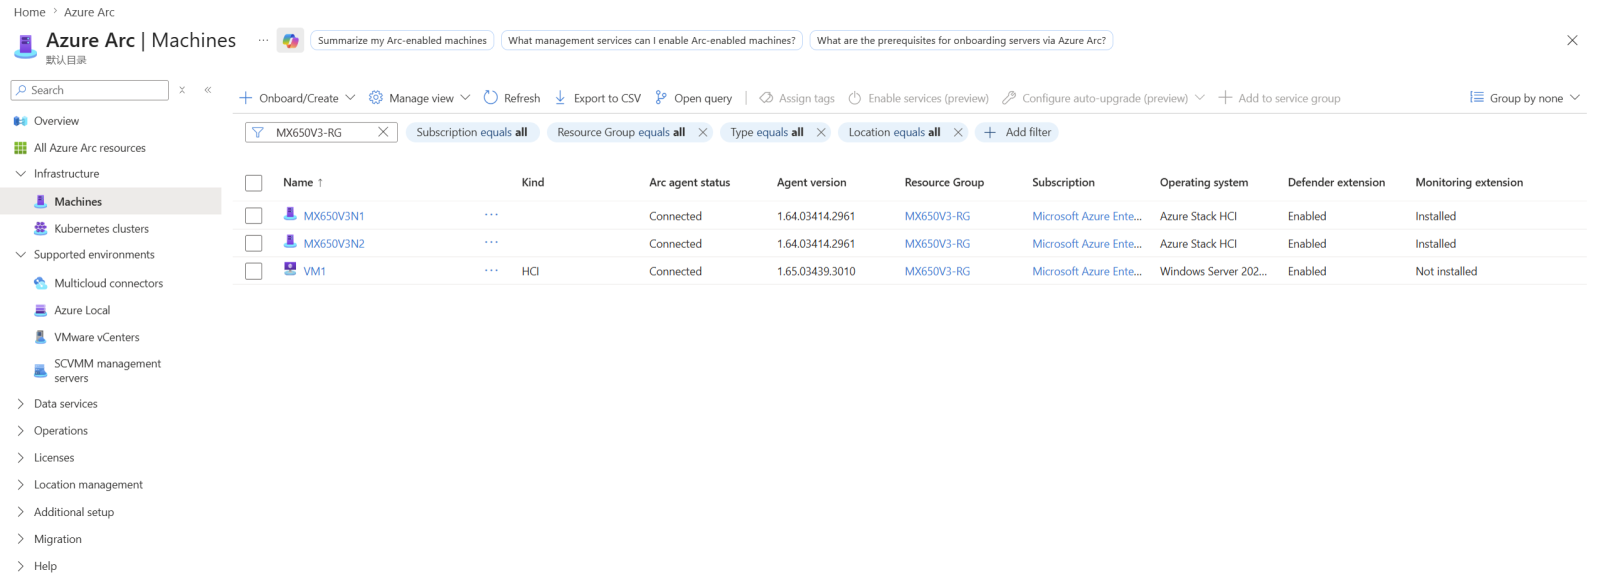Click the Assign tags command
The image size is (1600, 580).
(797, 98)
